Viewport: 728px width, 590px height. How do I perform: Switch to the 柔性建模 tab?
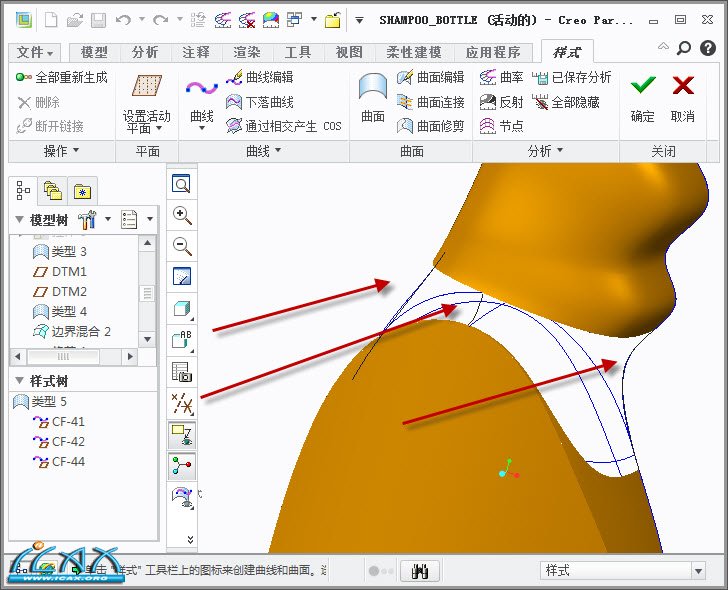pyautogui.click(x=414, y=52)
